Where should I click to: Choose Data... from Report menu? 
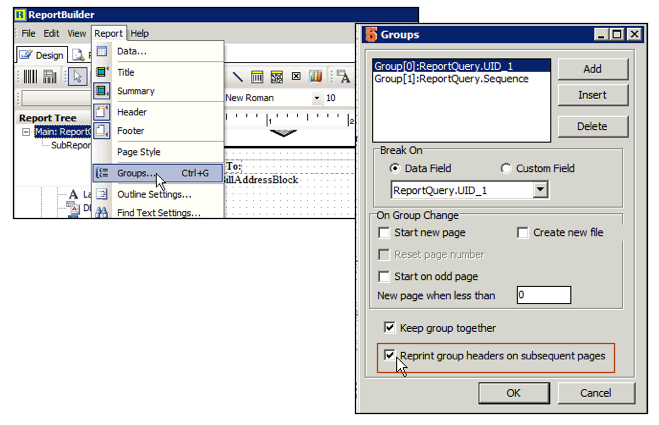[132, 51]
